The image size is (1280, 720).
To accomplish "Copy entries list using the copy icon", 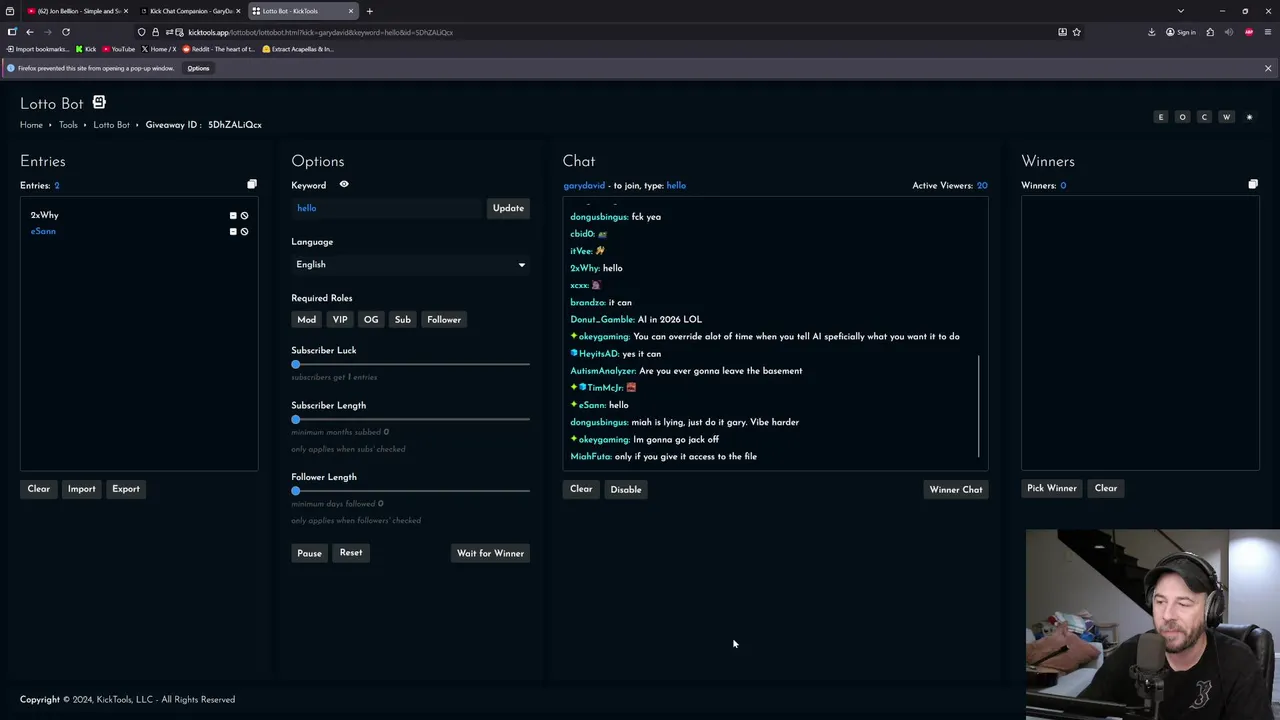I will coord(252,185).
